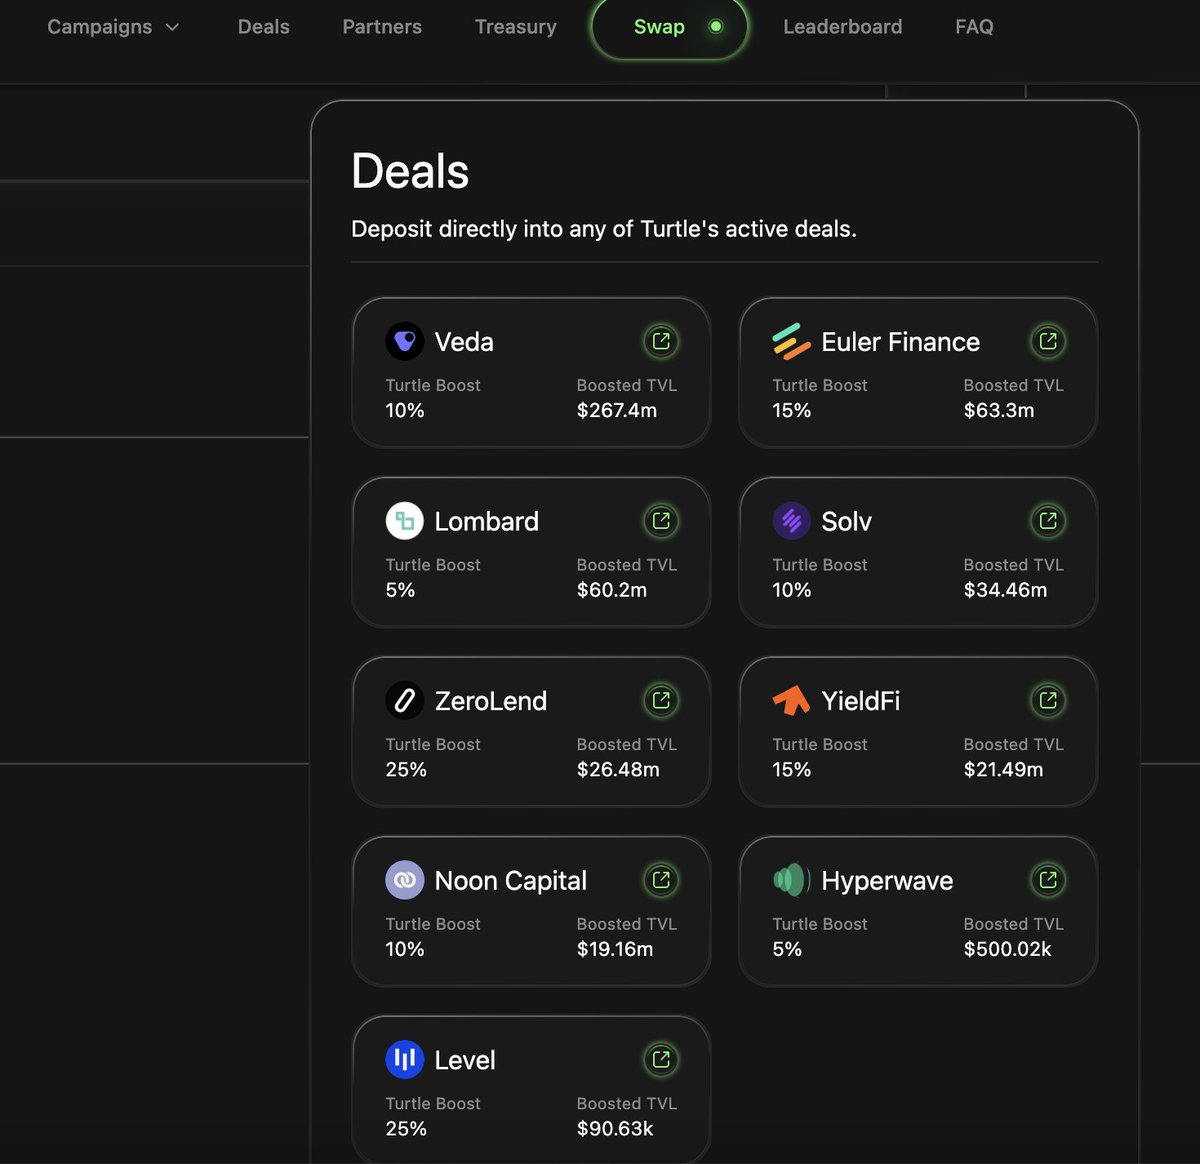Open the Hyperwave deal external link icon
The image size is (1200, 1164).
click(1048, 880)
